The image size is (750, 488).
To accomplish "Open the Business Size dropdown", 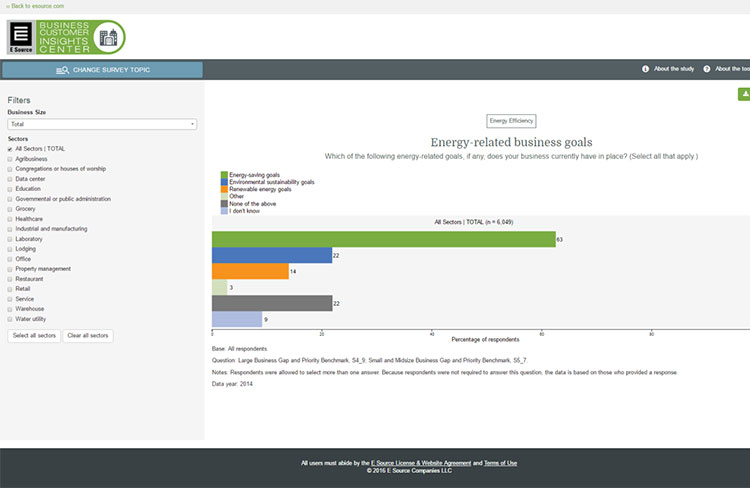I will pos(102,124).
